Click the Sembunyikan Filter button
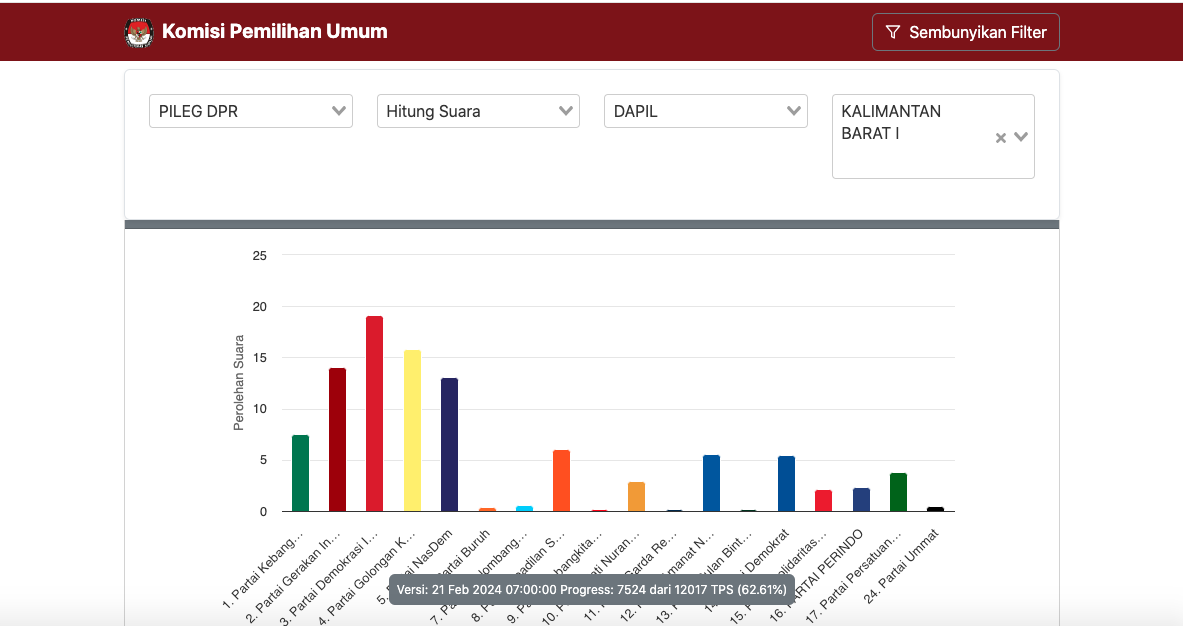Image resolution: width=1183 pixels, height=626 pixels. click(x=965, y=32)
